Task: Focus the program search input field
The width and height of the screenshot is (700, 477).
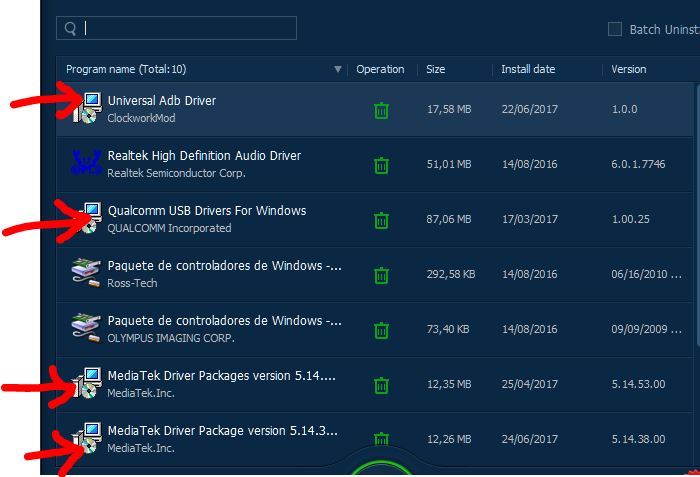Action: [x=176, y=28]
